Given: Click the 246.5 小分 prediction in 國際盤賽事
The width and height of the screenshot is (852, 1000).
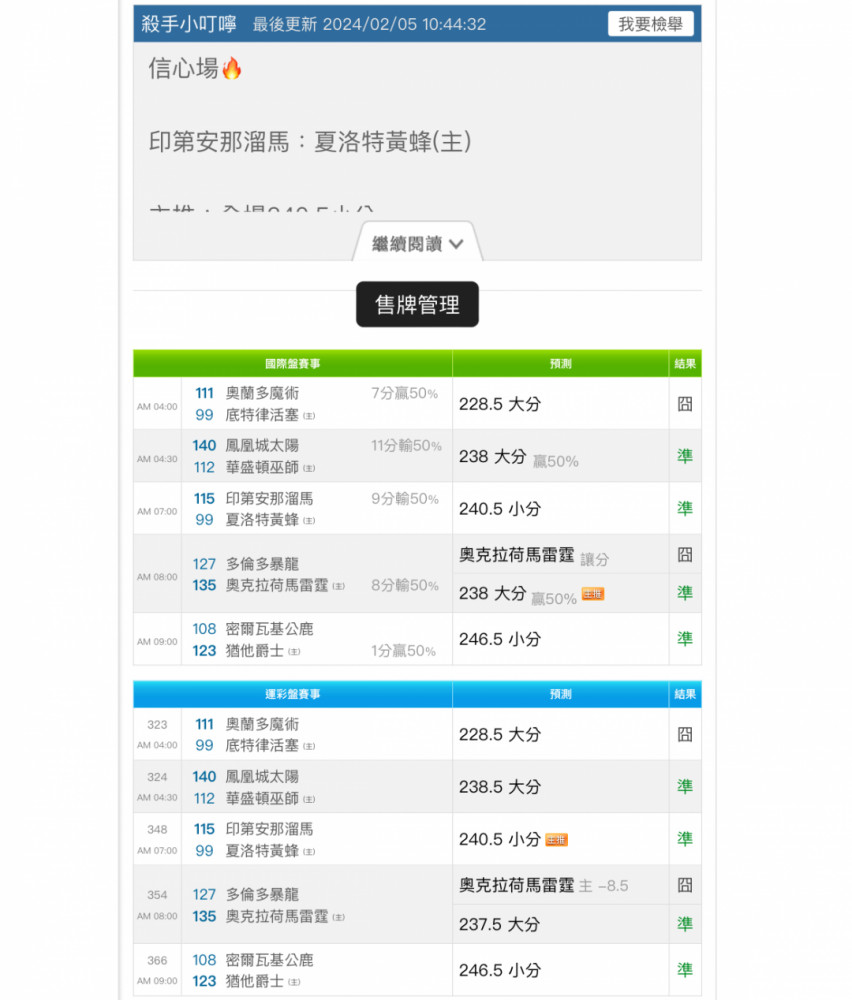Looking at the screenshot, I should coord(500,638).
